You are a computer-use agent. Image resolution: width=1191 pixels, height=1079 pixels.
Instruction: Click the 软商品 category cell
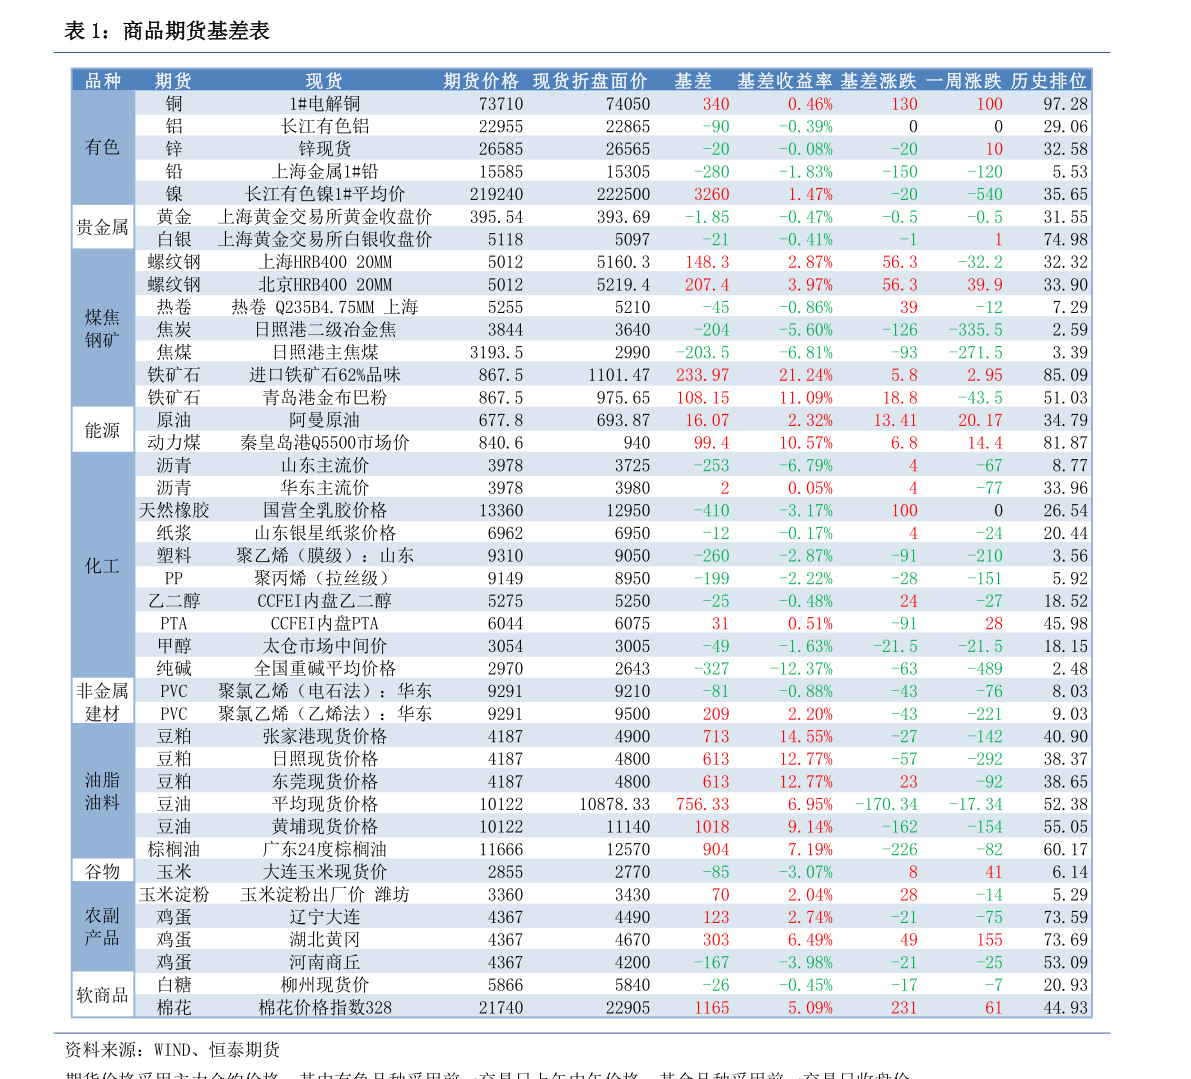103,995
